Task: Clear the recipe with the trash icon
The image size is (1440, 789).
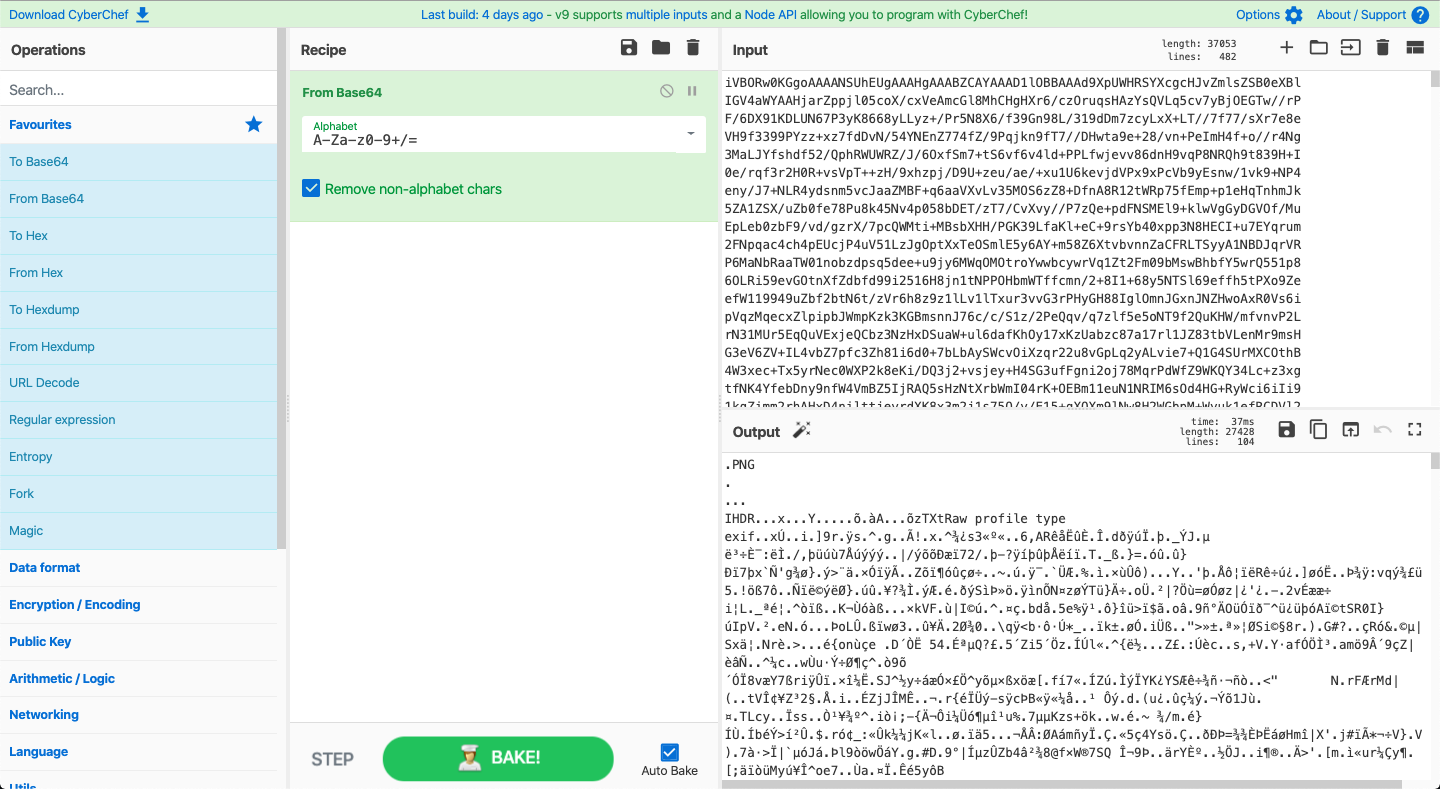Action: 693,48
